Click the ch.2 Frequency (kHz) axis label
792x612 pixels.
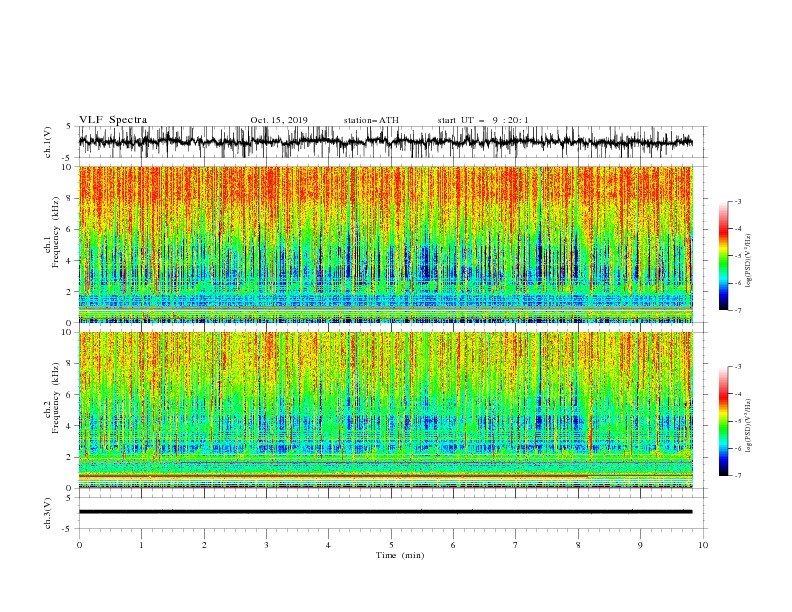click(52, 398)
